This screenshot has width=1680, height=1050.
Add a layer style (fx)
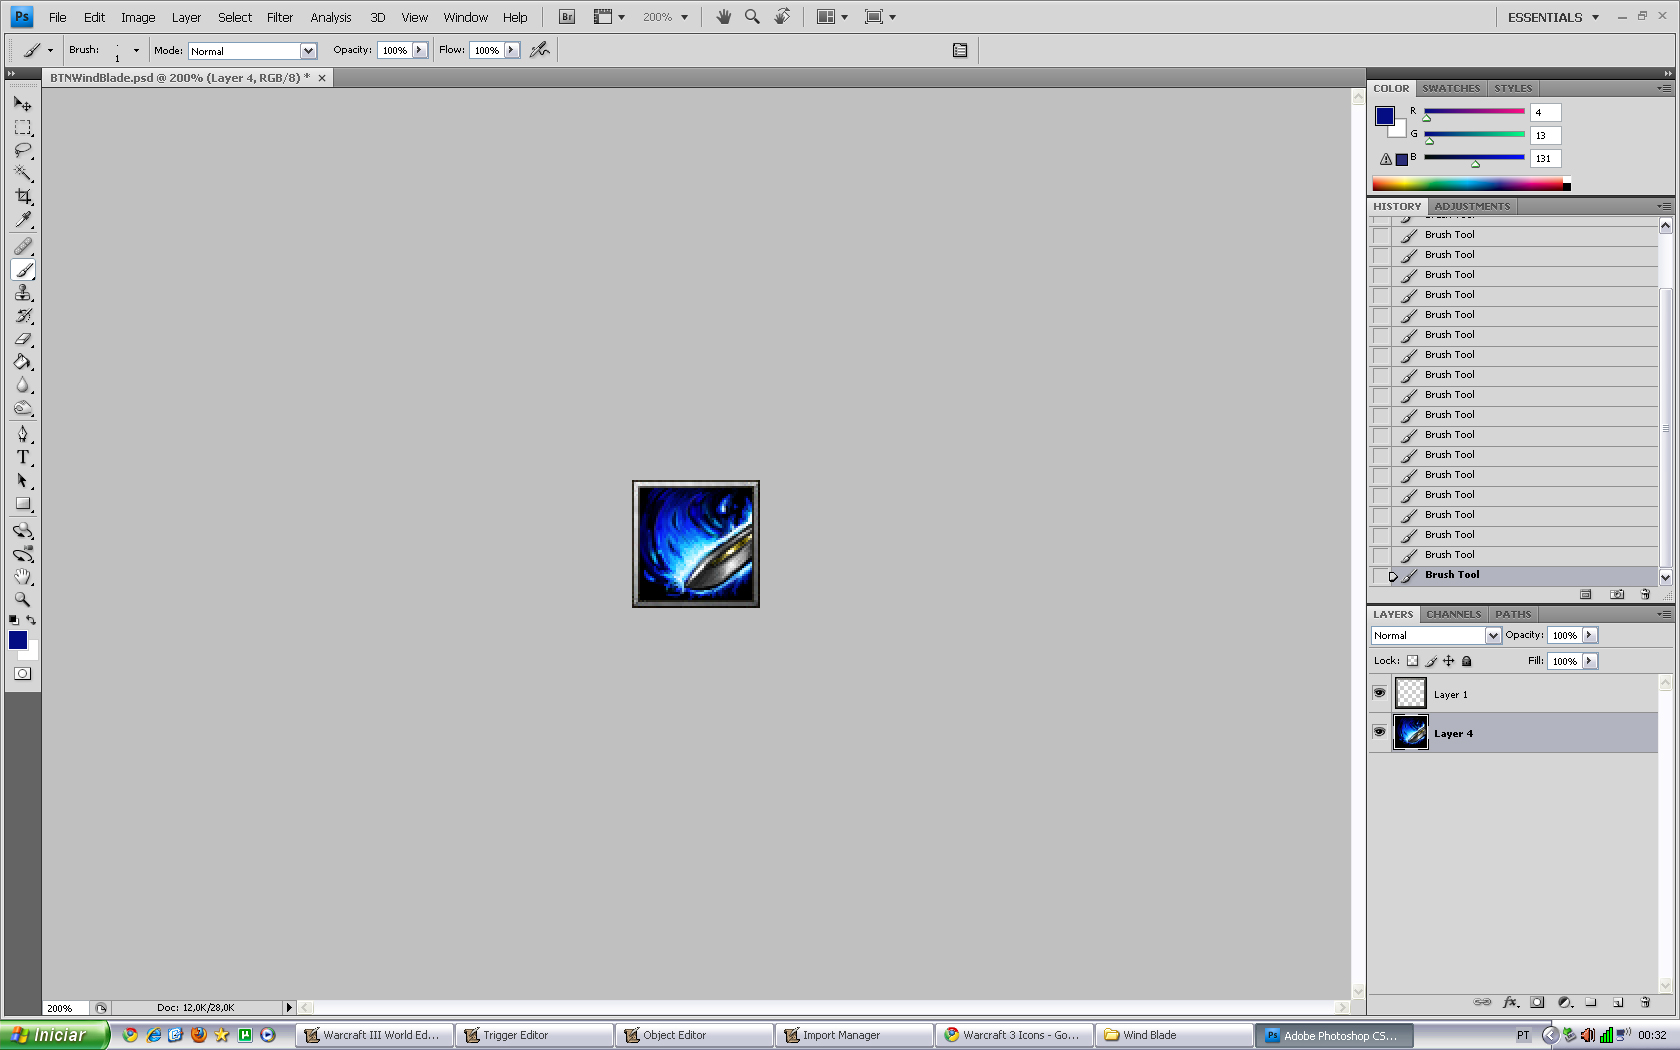coord(1510,1002)
